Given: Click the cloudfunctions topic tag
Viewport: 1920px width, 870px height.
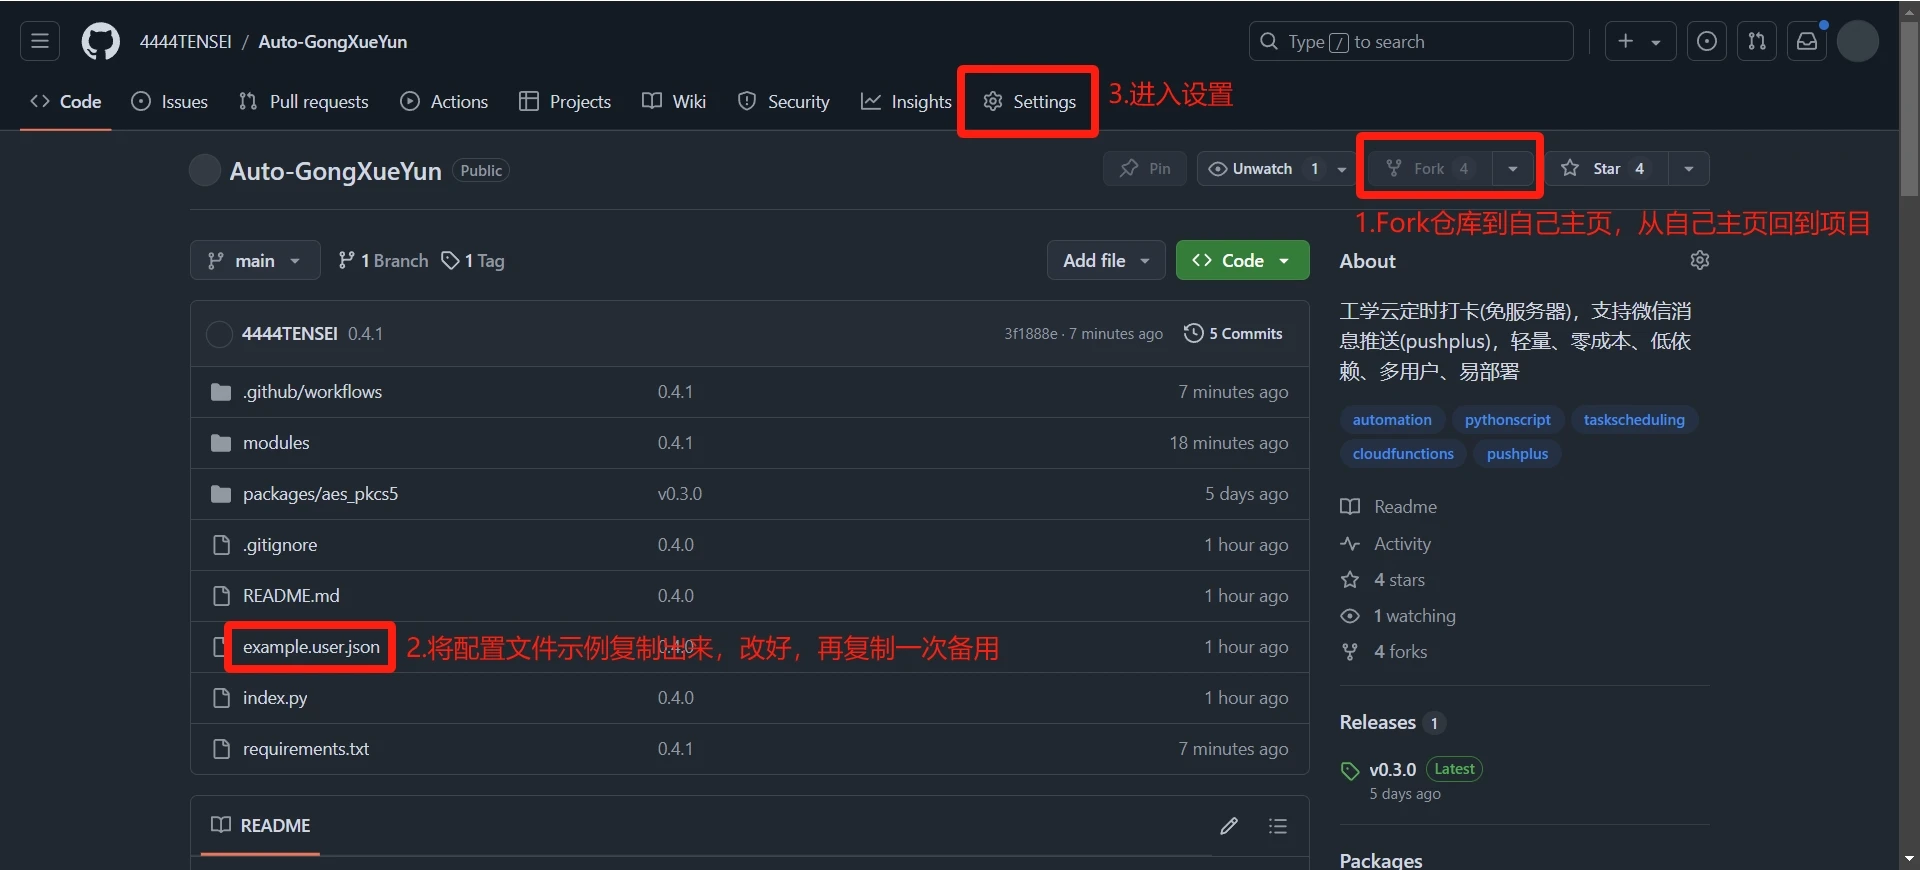Looking at the screenshot, I should point(1403,454).
